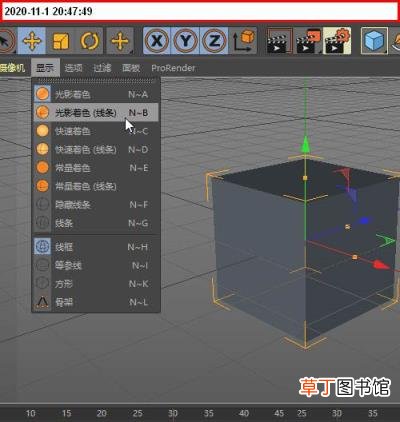This screenshot has width=400, height=422.
Task: Choose 快速着色 (线条) N~D entry
Action: tap(96, 149)
